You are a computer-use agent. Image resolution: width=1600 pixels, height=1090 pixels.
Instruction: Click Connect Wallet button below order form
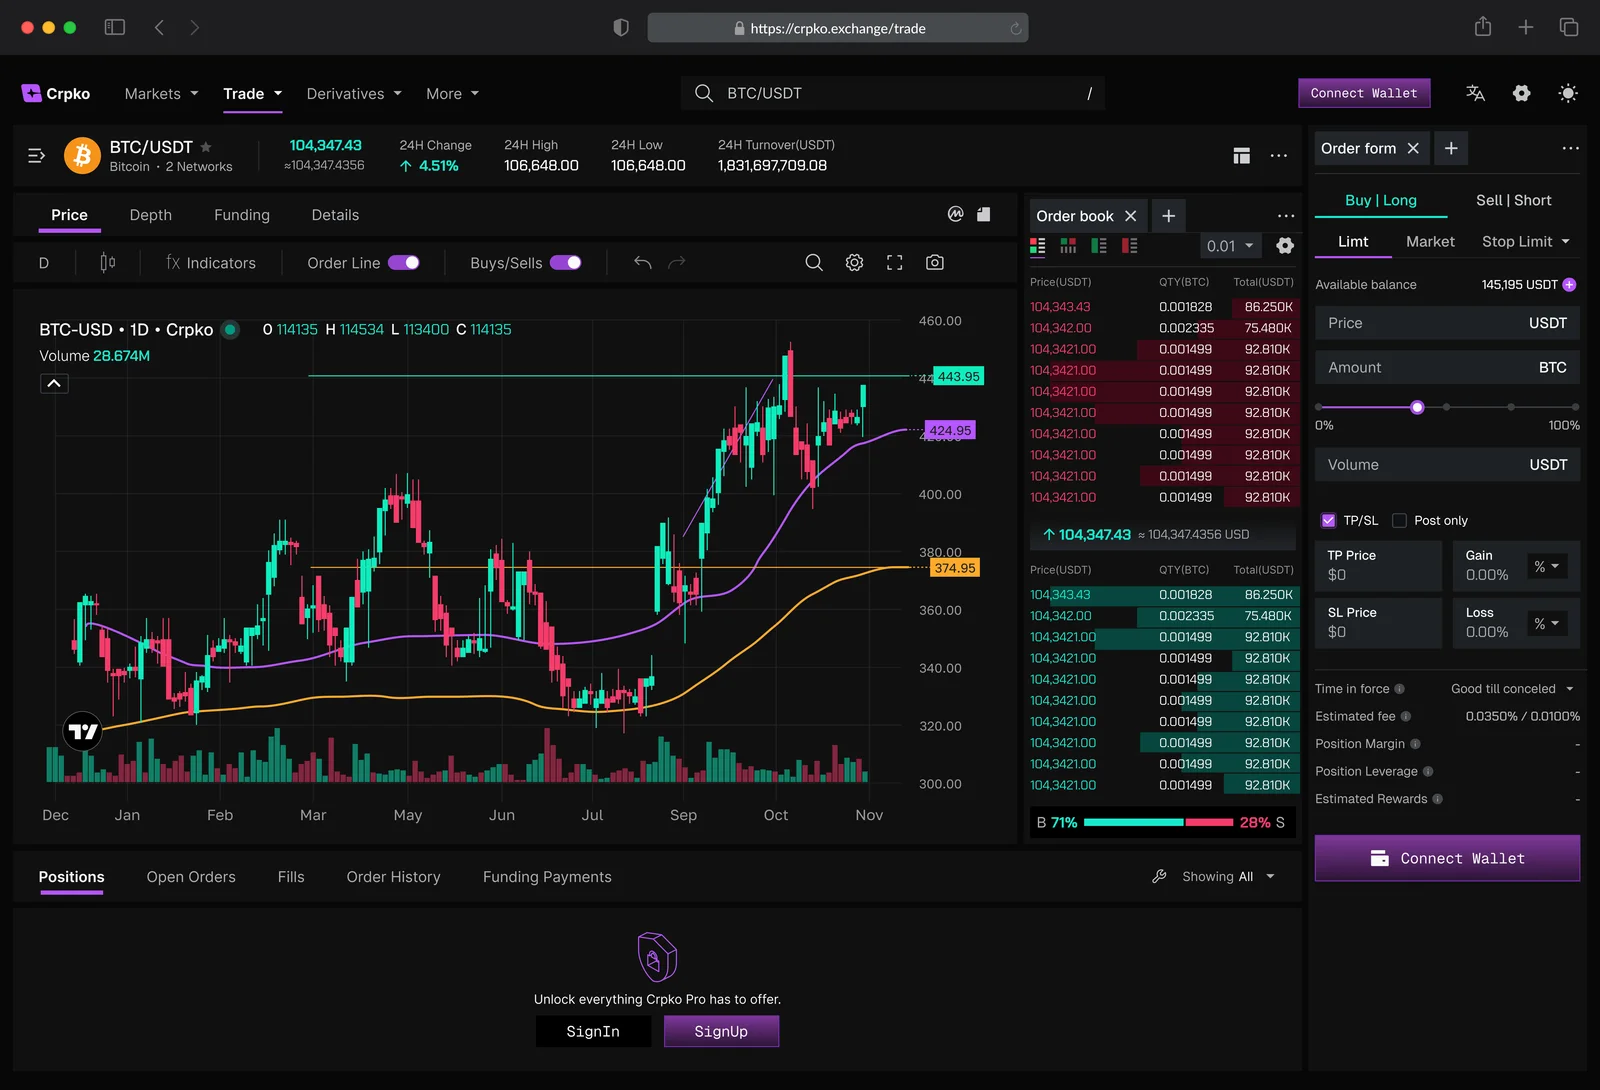[x=1447, y=858]
